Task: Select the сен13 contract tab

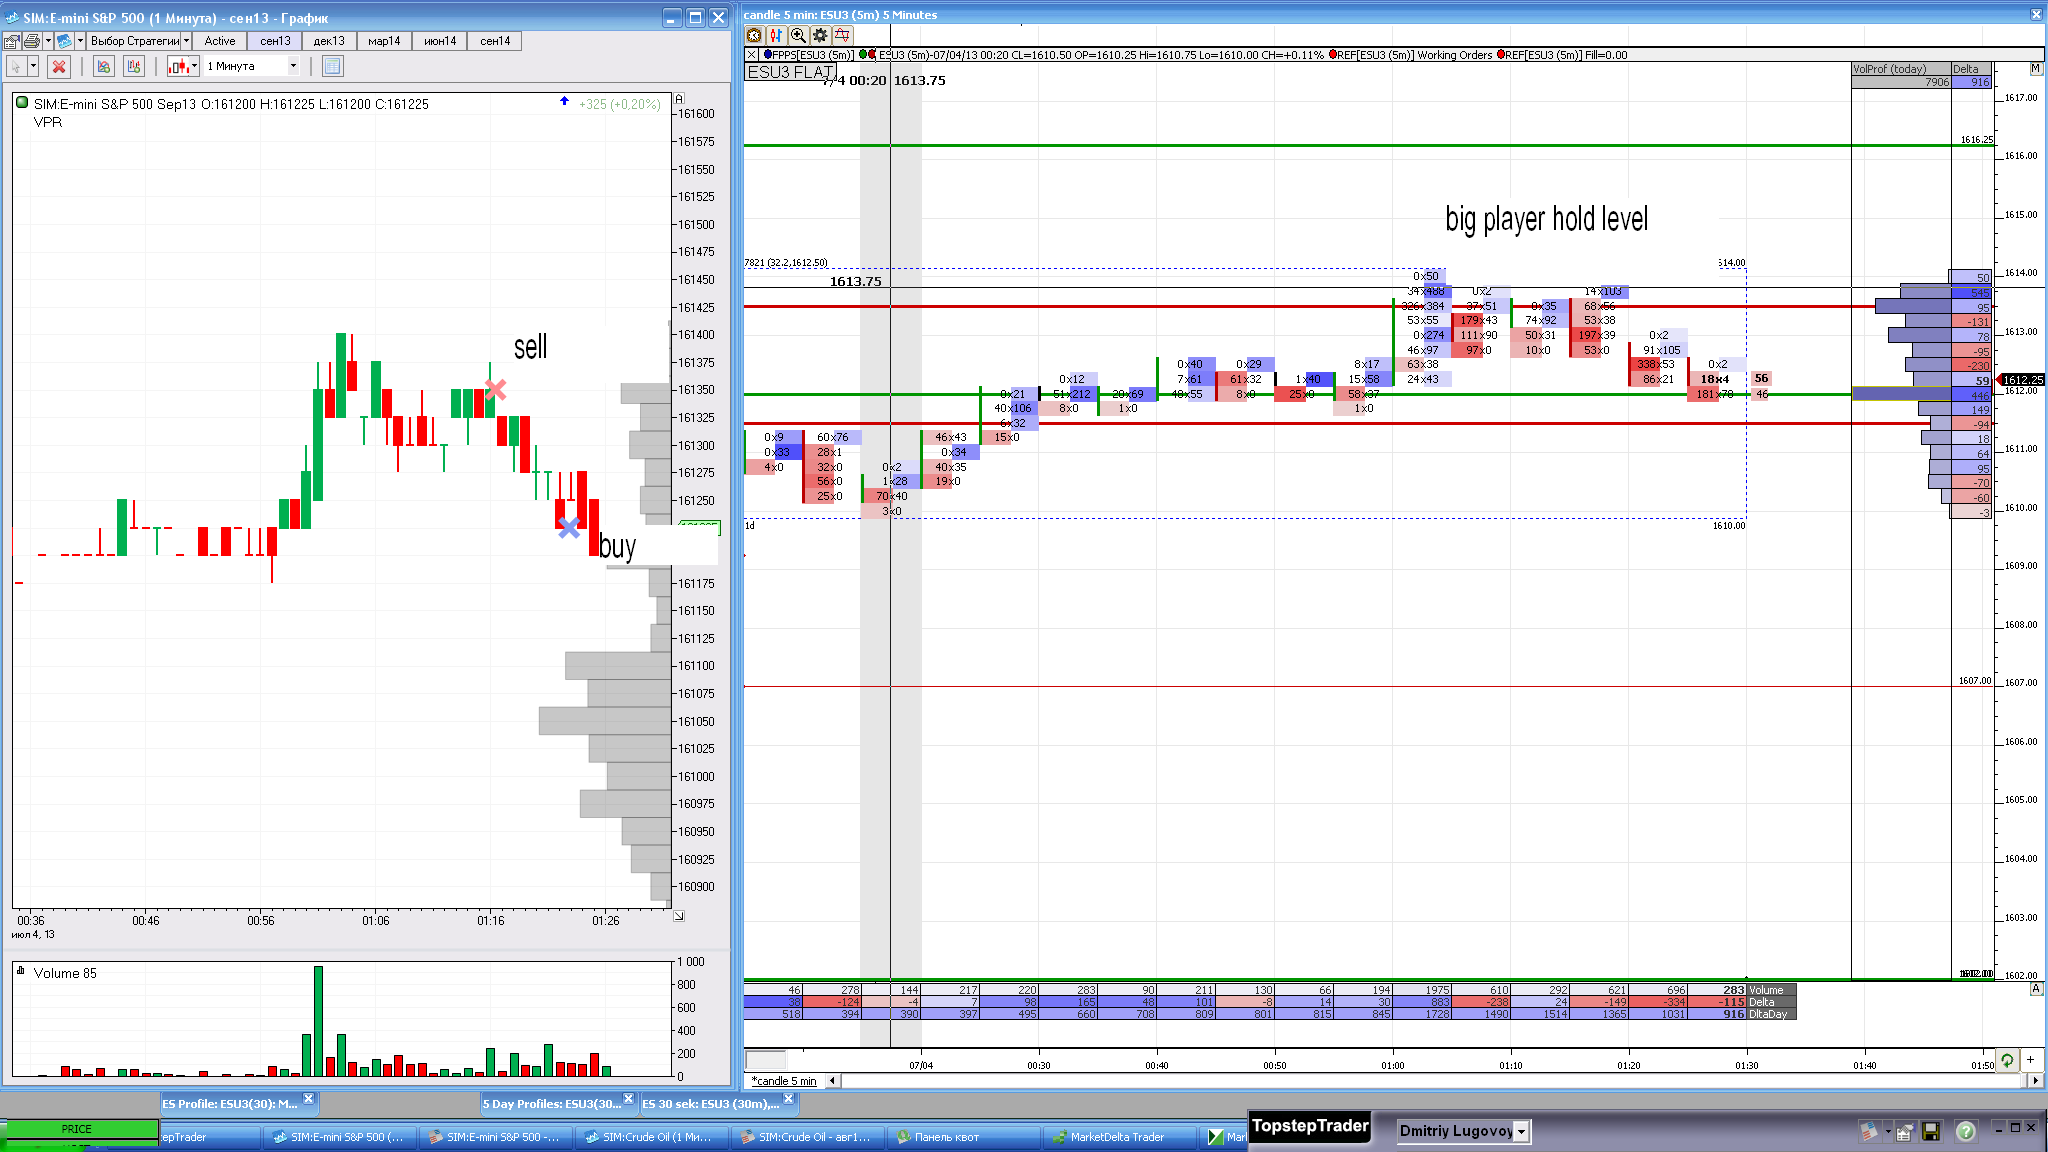Action: coord(275,41)
